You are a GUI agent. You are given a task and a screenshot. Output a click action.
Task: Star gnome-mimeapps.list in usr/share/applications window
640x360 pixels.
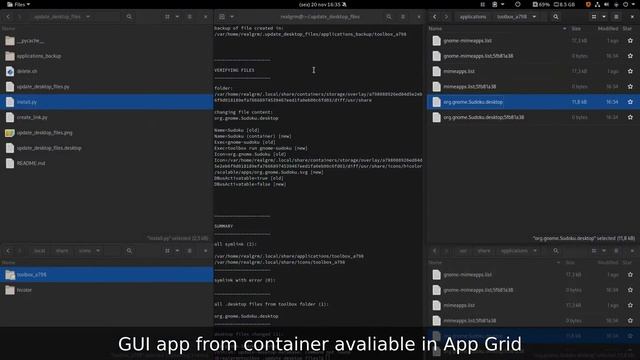[630, 275]
